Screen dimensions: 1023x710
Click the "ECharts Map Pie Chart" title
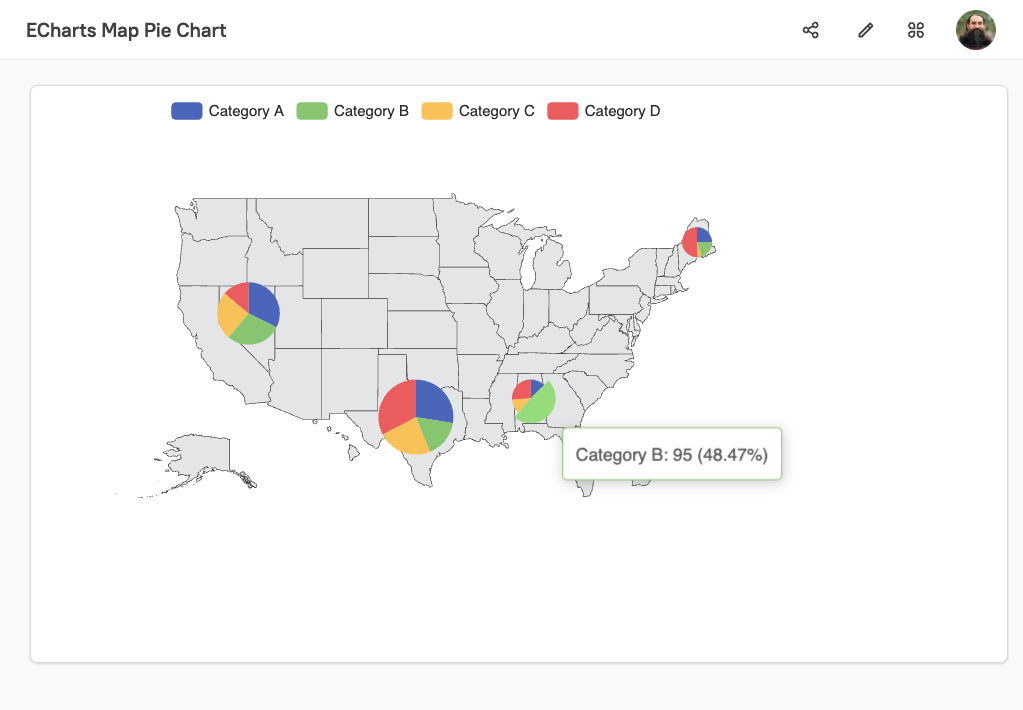click(126, 30)
